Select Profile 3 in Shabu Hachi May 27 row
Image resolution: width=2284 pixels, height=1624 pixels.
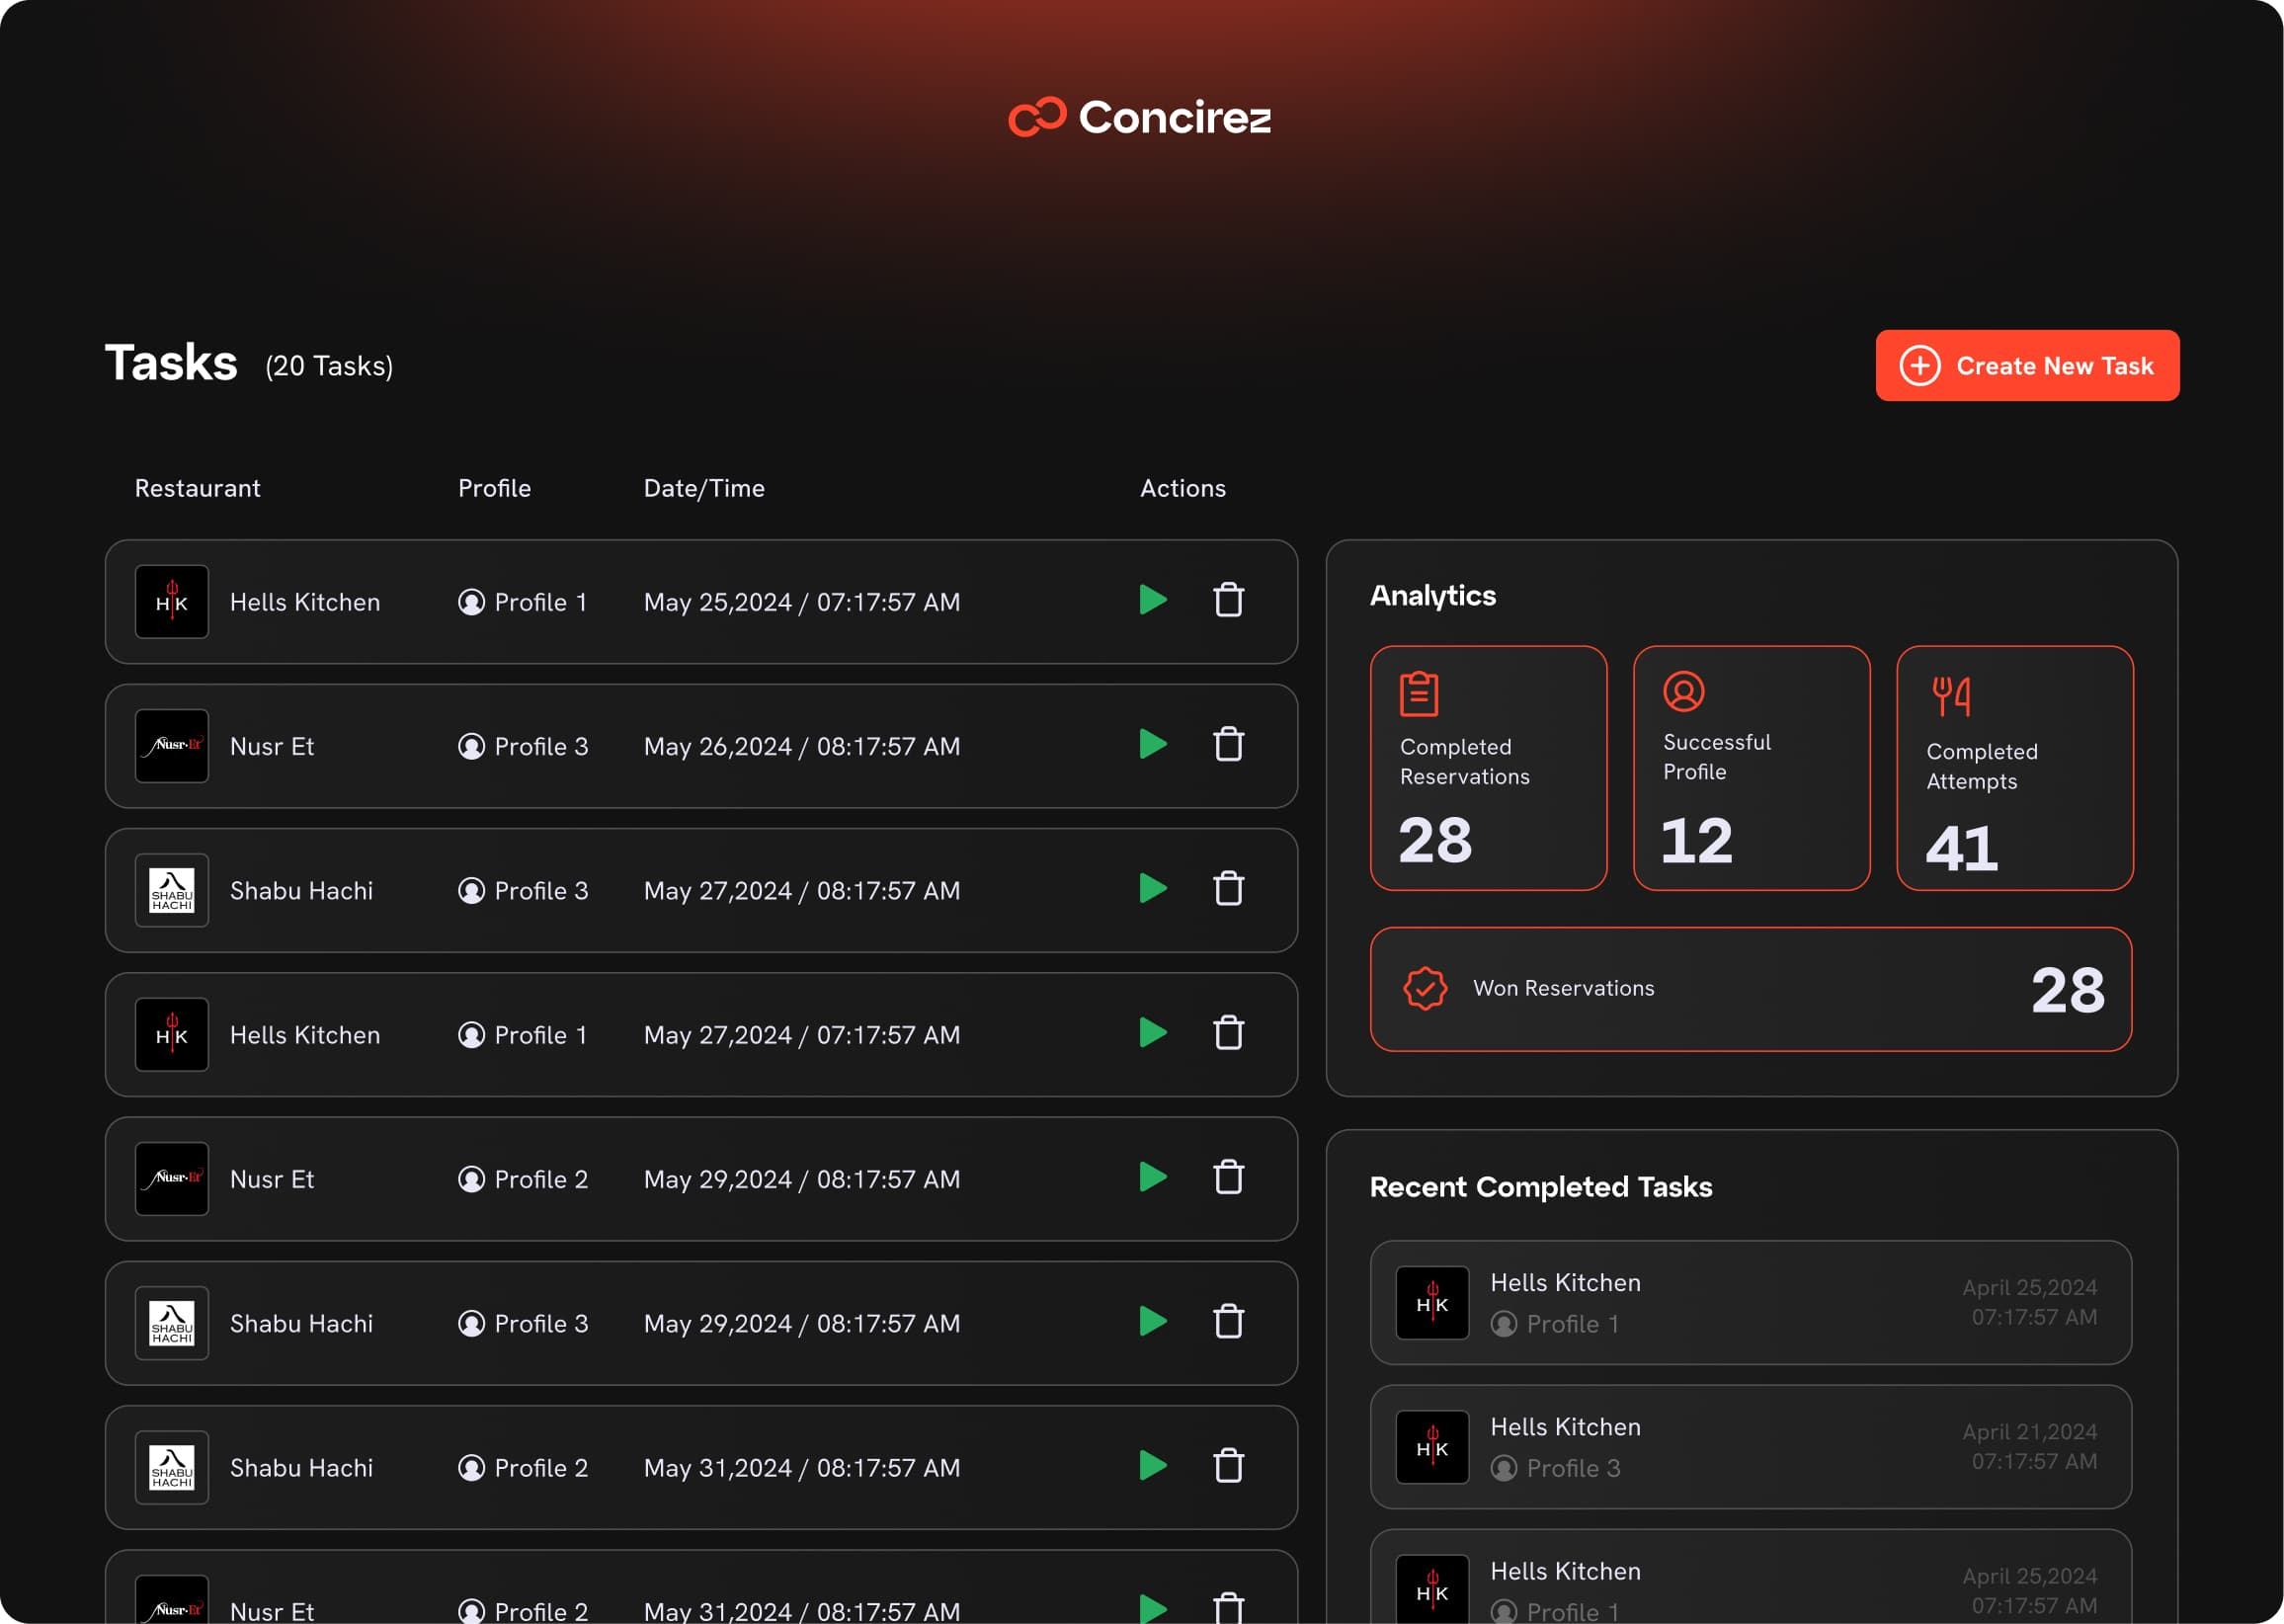click(x=523, y=890)
